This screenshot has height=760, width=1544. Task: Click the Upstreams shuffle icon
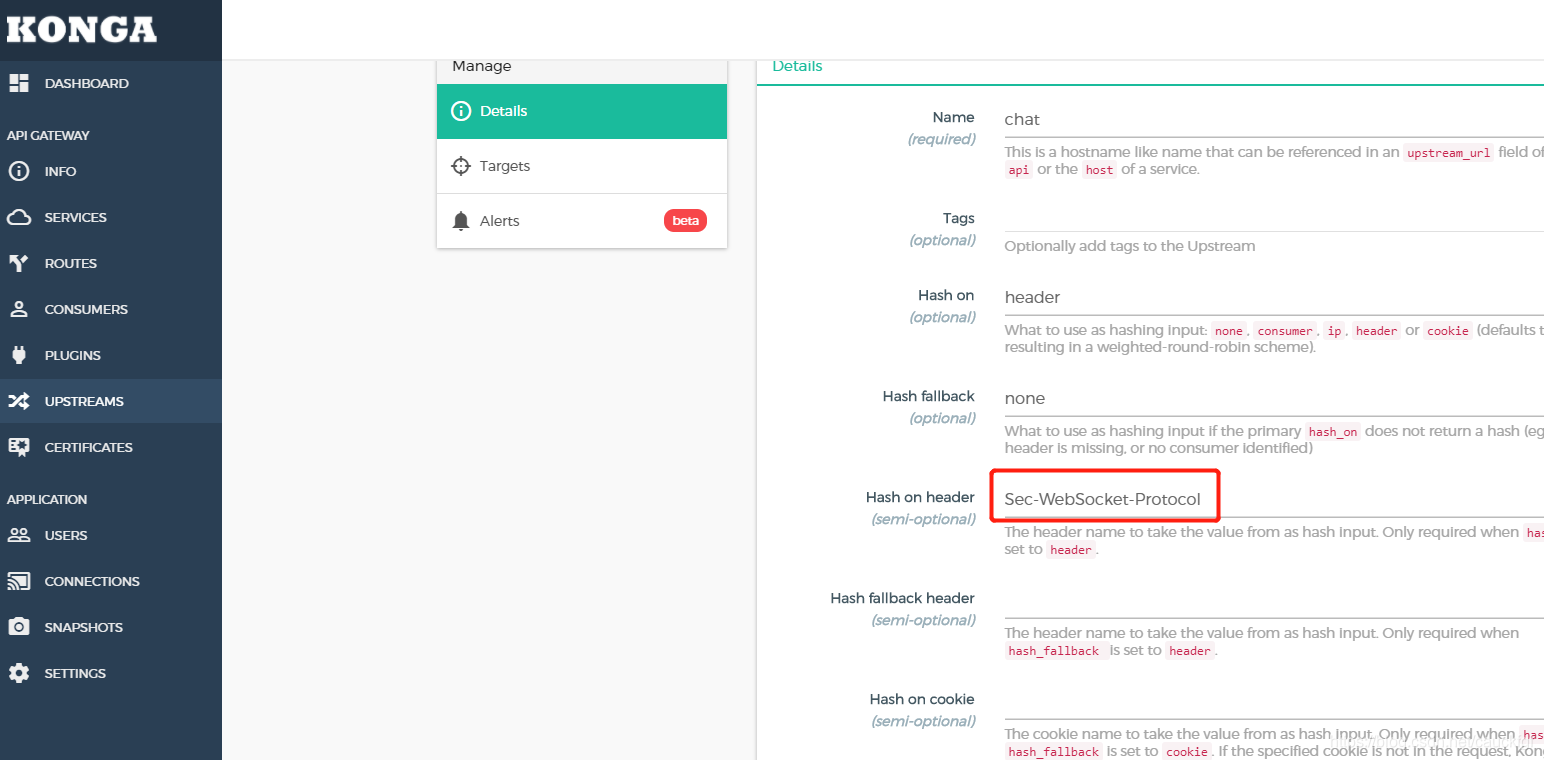tap(19, 401)
